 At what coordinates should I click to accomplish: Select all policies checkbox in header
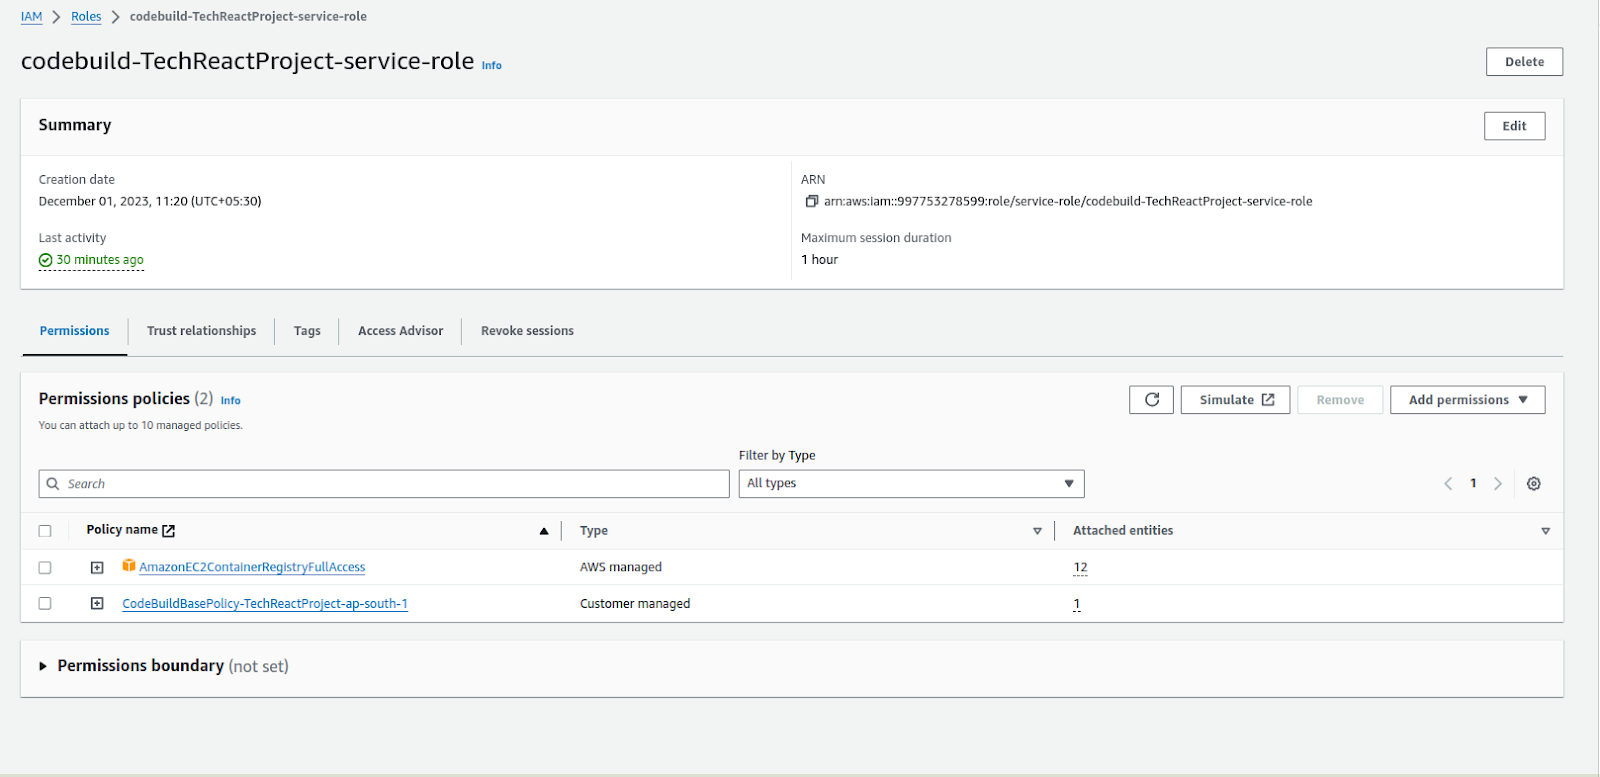[x=45, y=531]
